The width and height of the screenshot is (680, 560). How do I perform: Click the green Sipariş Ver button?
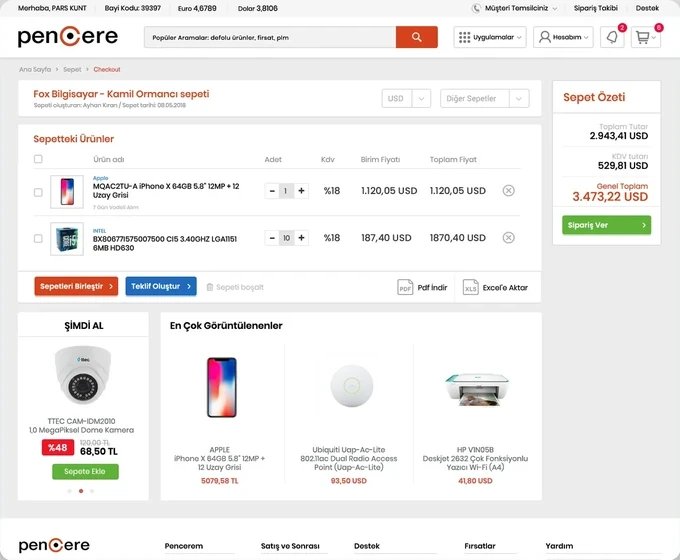coord(606,225)
